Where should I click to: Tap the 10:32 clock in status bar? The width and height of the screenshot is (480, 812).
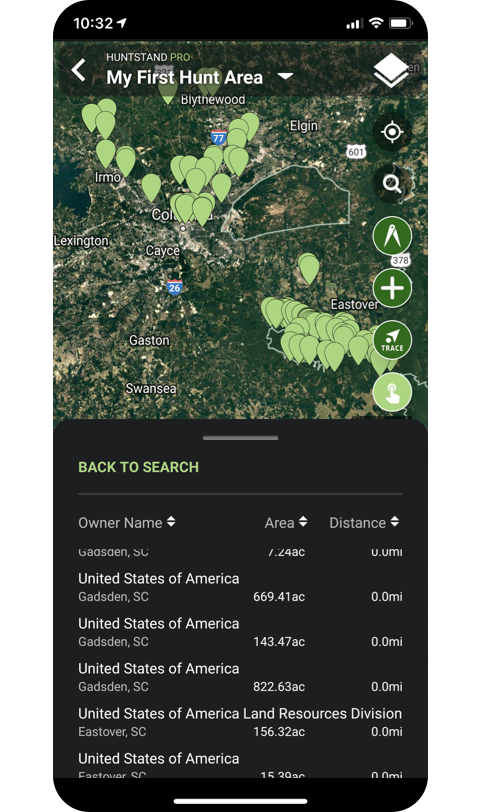click(x=93, y=23)
